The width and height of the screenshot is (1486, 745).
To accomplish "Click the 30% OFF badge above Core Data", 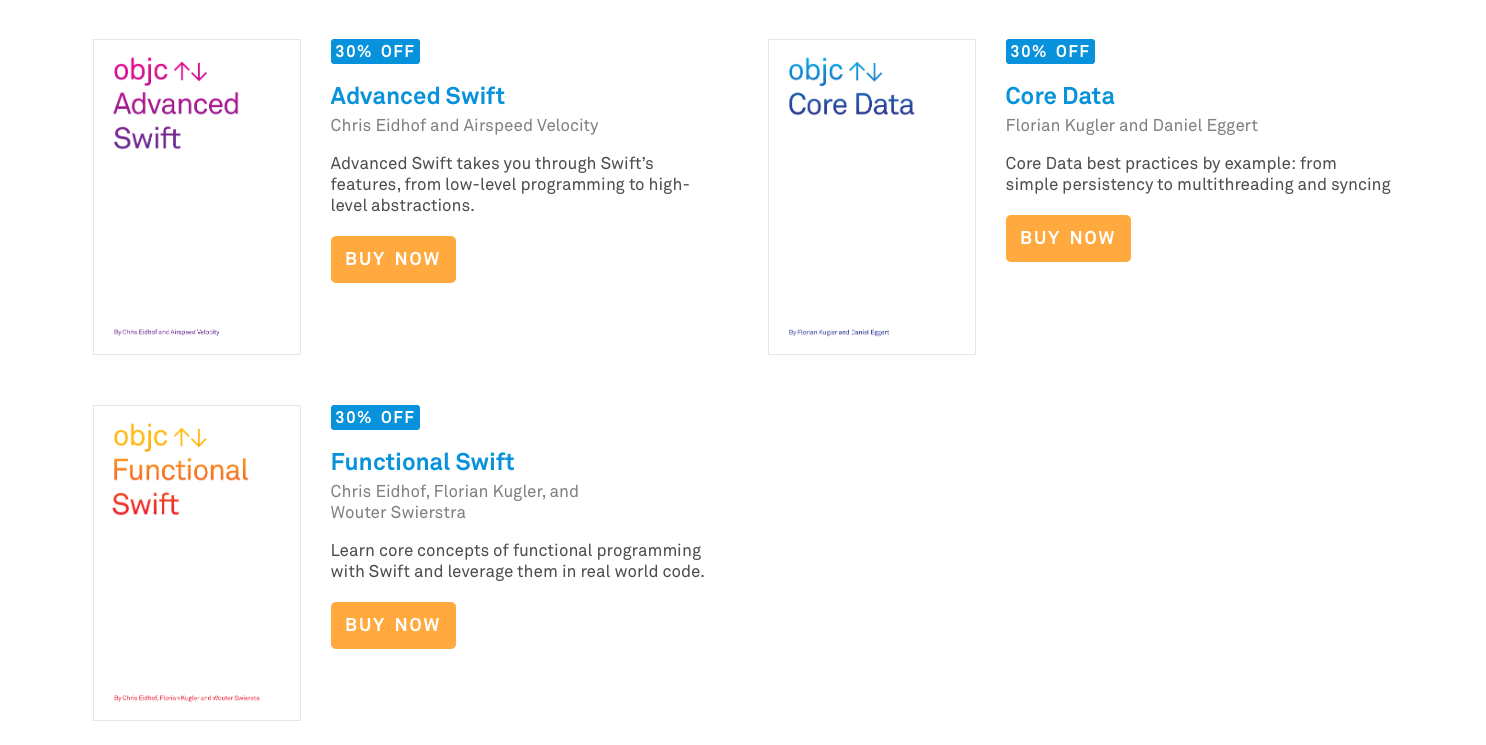I will (1050, 52).
